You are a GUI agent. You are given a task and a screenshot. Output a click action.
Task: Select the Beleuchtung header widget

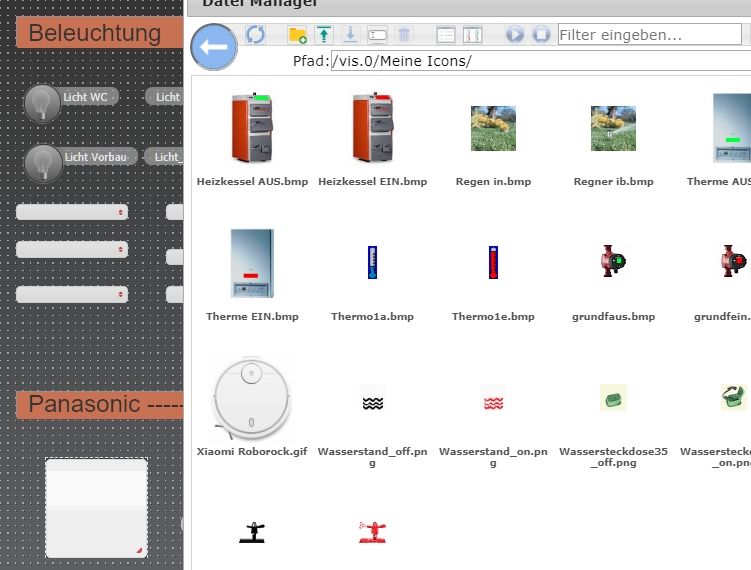pos(100,33)
